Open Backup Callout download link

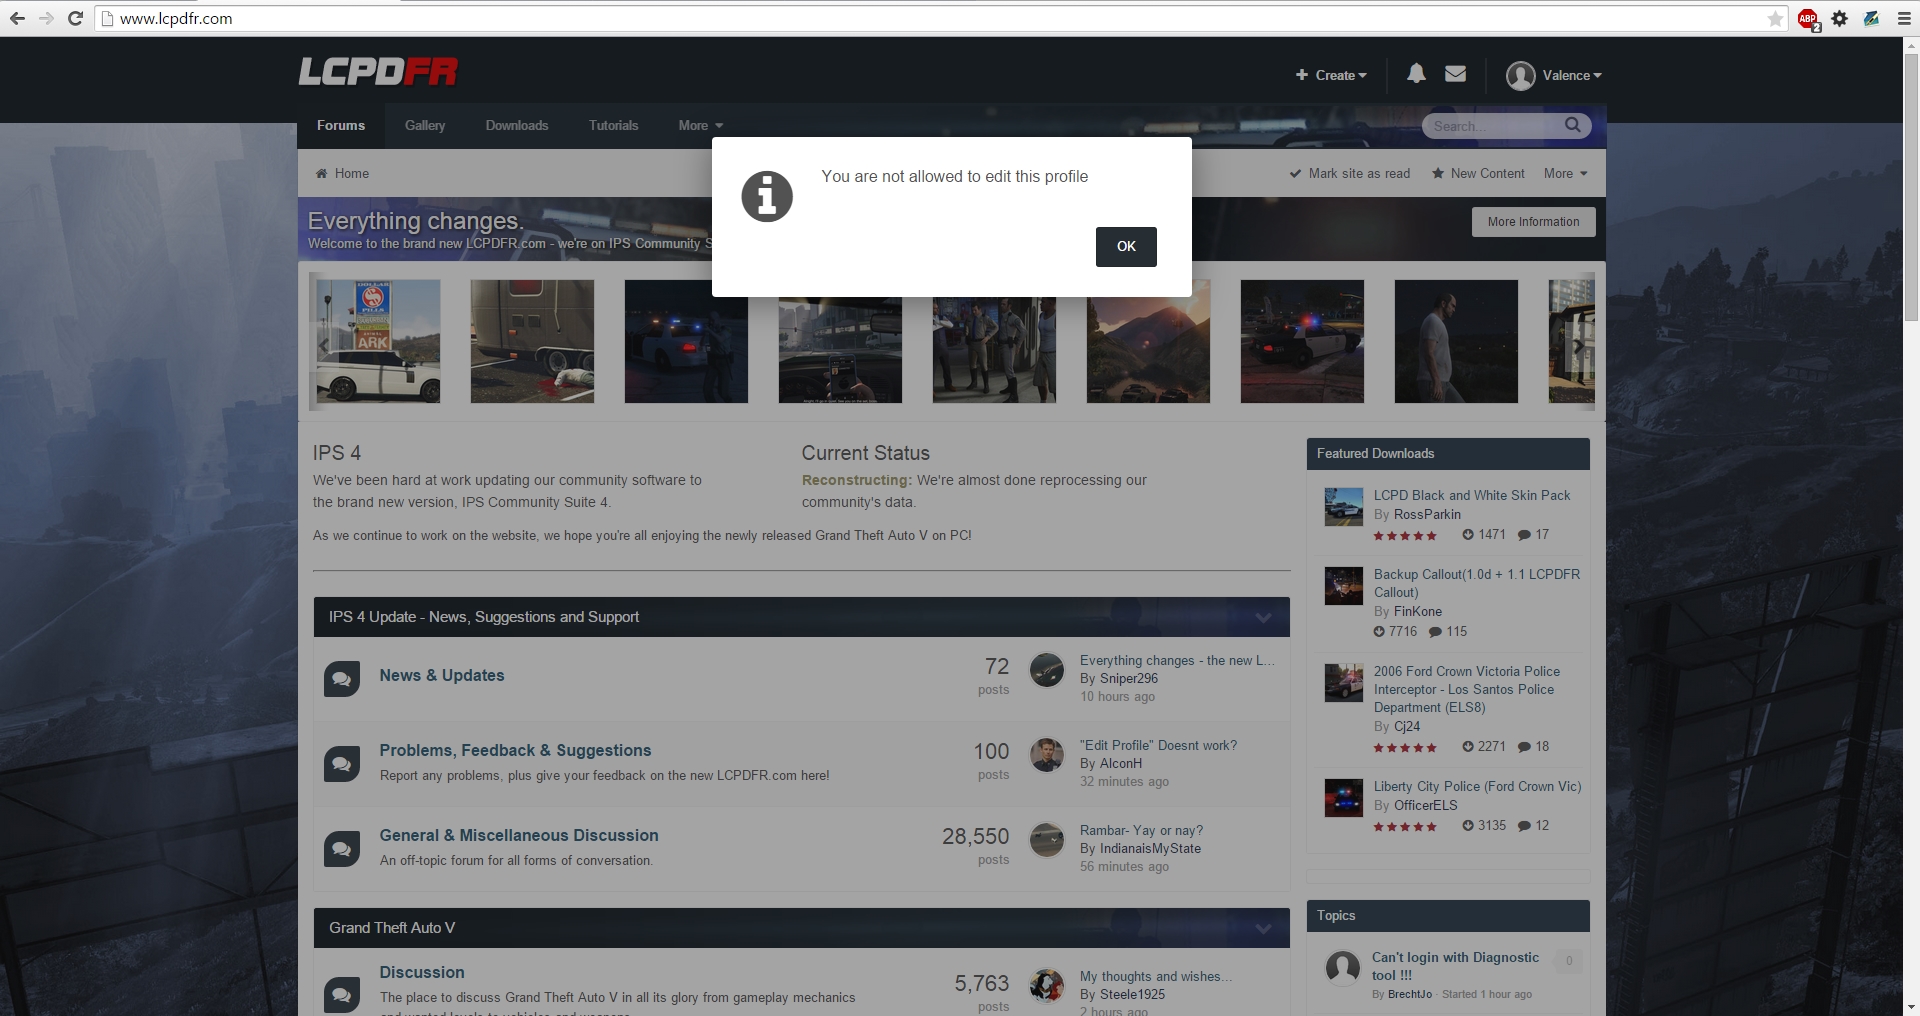click(1477, 583)
